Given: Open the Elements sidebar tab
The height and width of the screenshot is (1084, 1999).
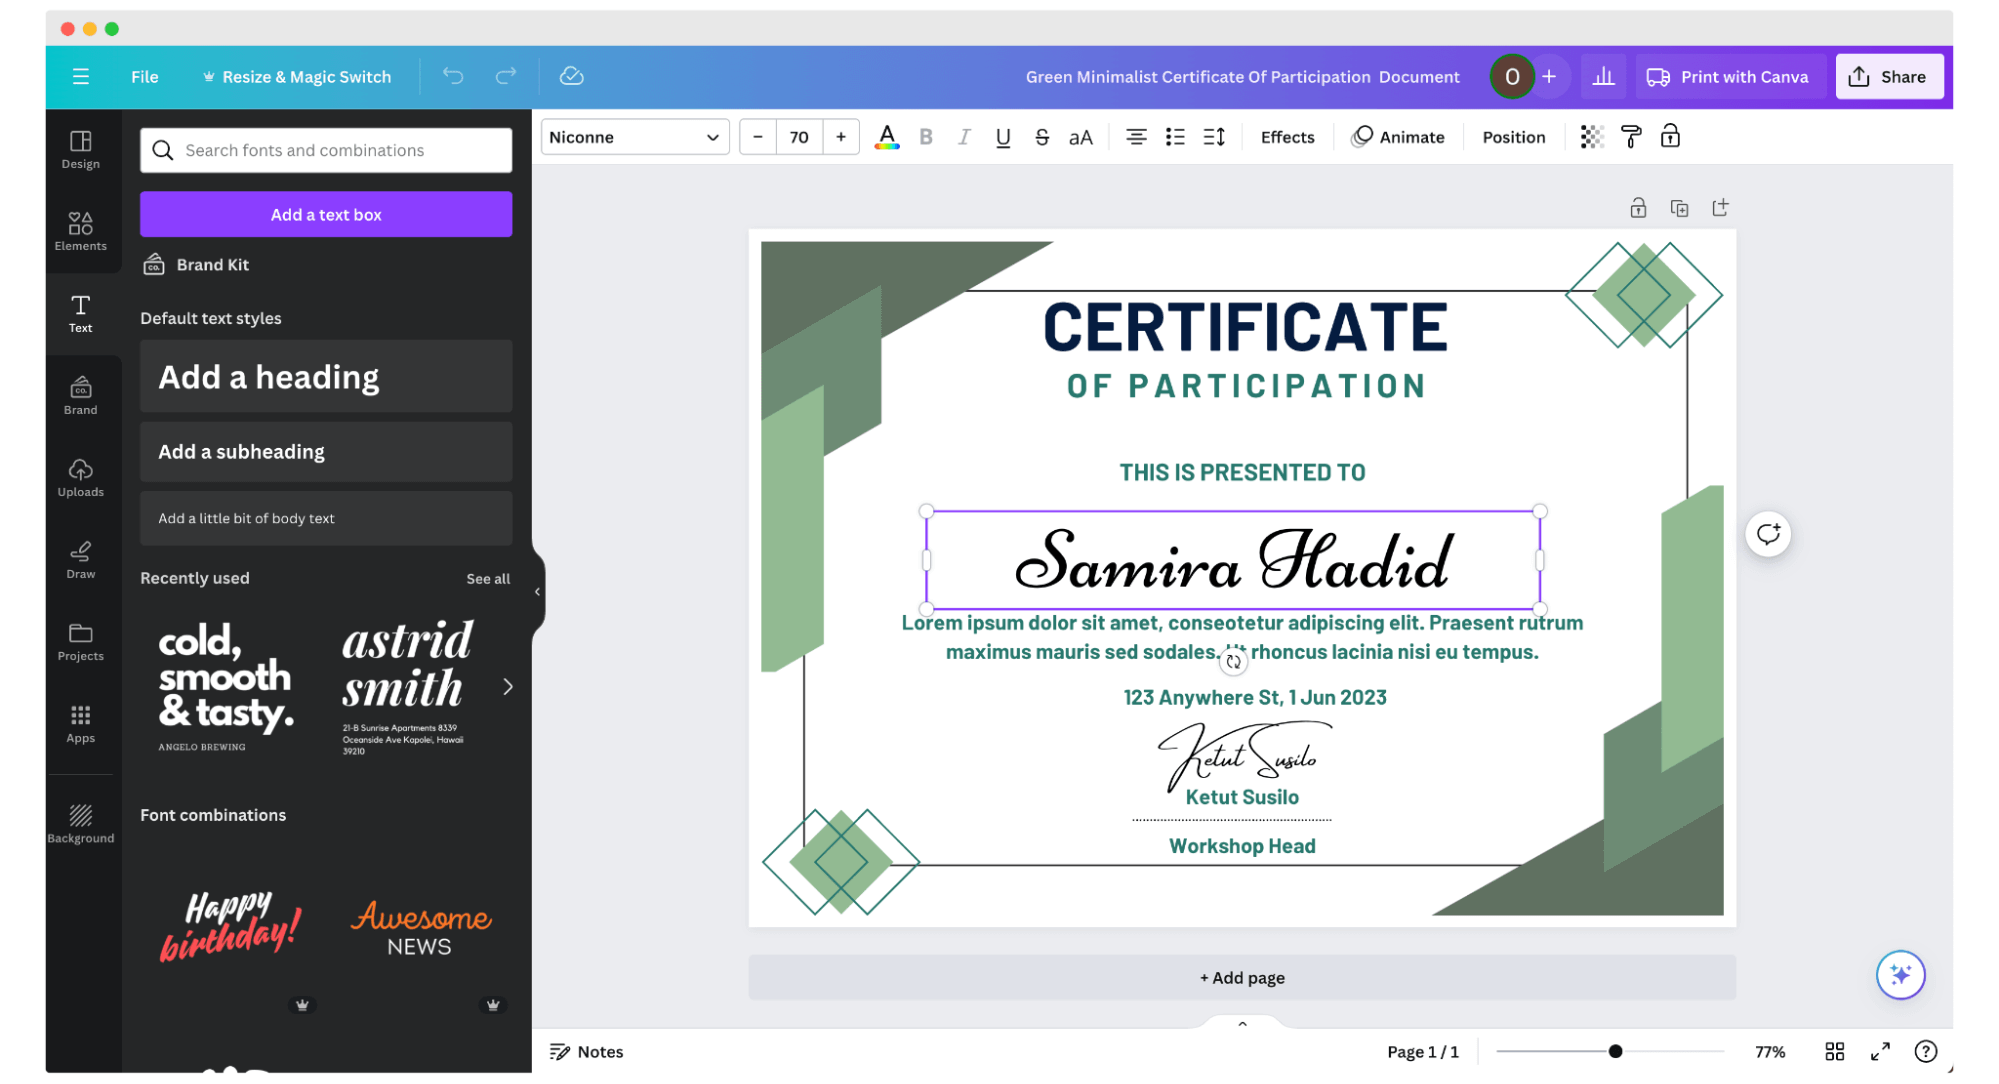Looking at the screenshot, I should tap(81, 231).
